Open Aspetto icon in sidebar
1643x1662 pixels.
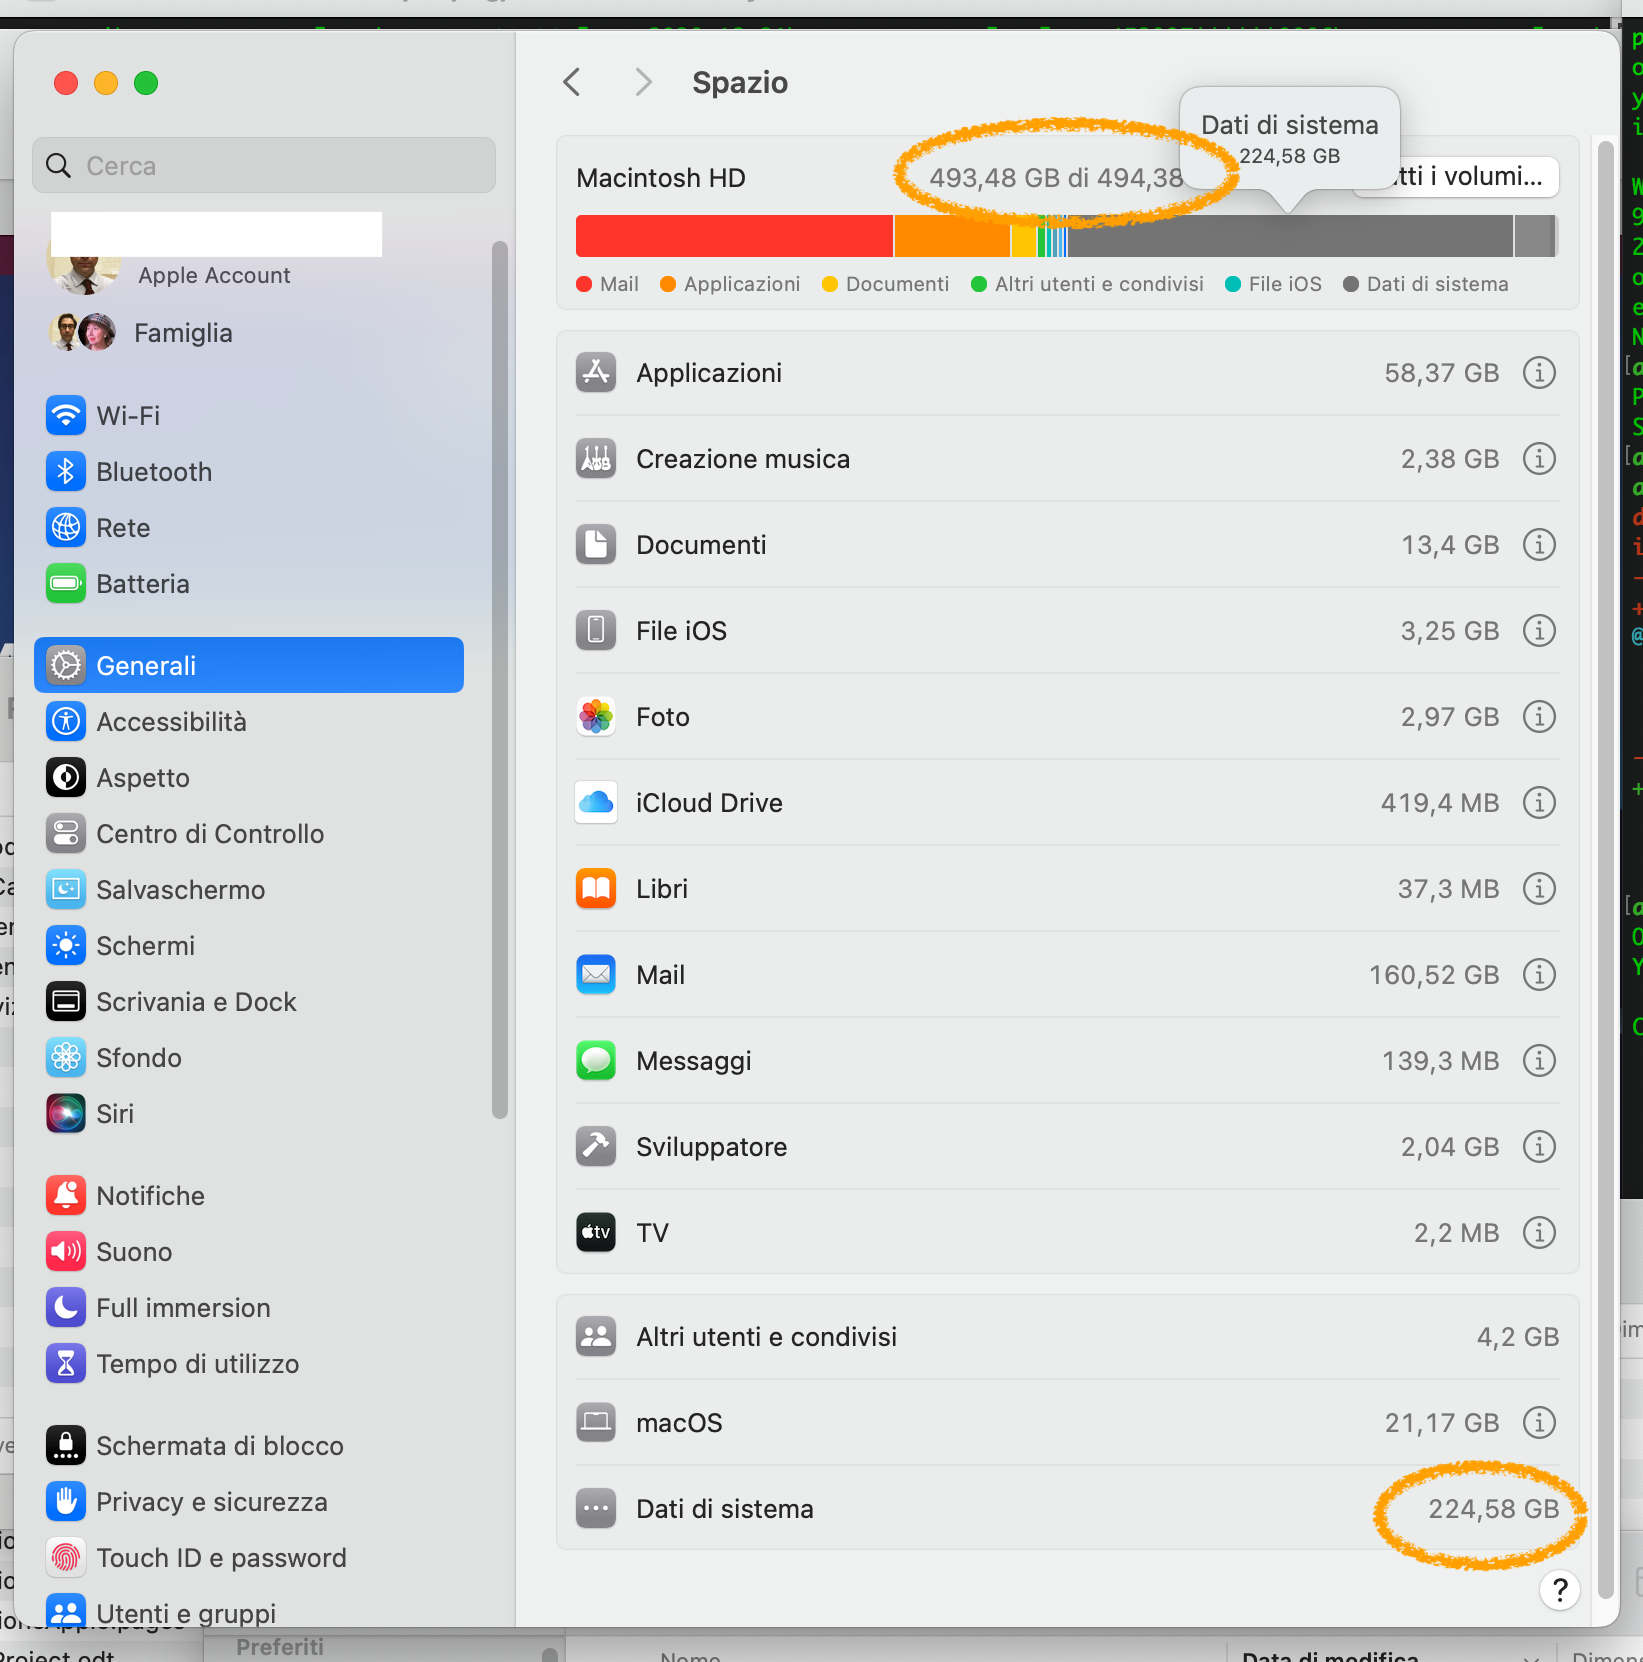coord(66,777)
